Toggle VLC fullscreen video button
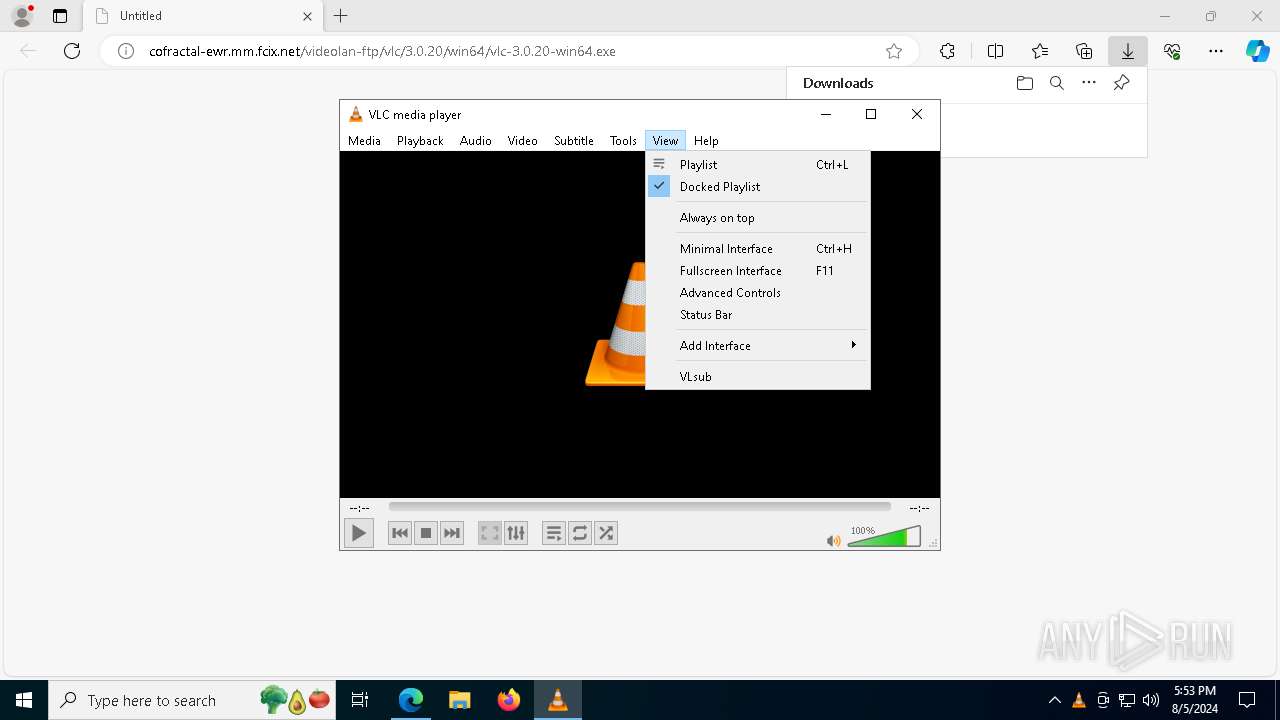The image size is (1280, 720). (x=489, y=534)
